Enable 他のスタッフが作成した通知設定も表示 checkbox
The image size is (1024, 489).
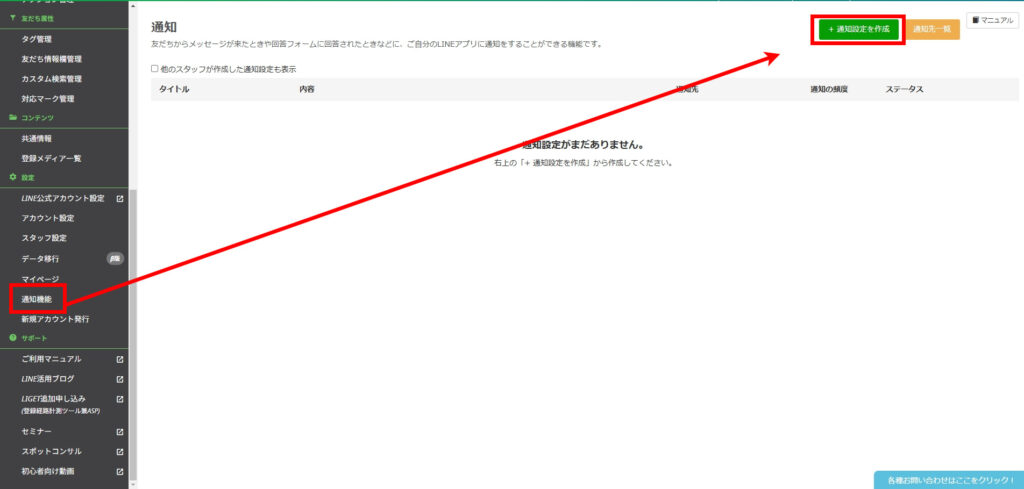point(155,69)
